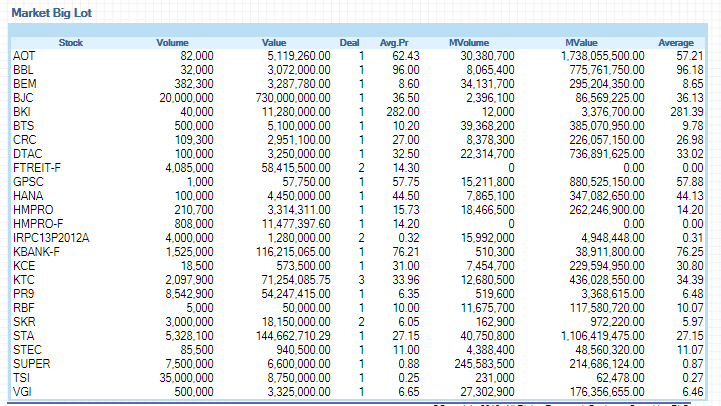Click BKI average price 282.00
This screenshot has height=406, width=721.
pyautogui.click(x=403, y=112)
